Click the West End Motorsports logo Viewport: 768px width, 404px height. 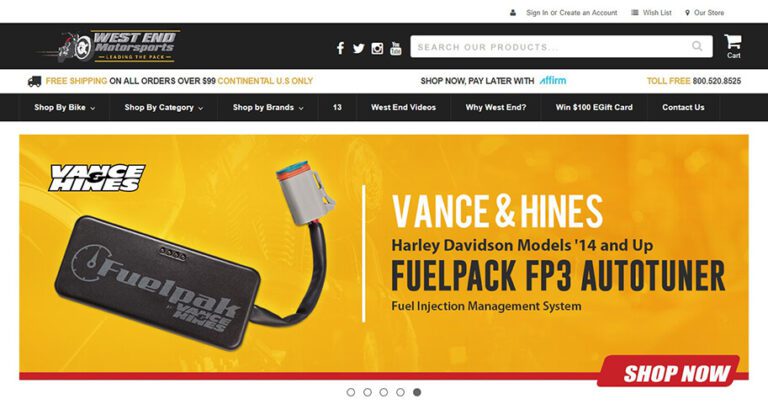click(109, 46)
